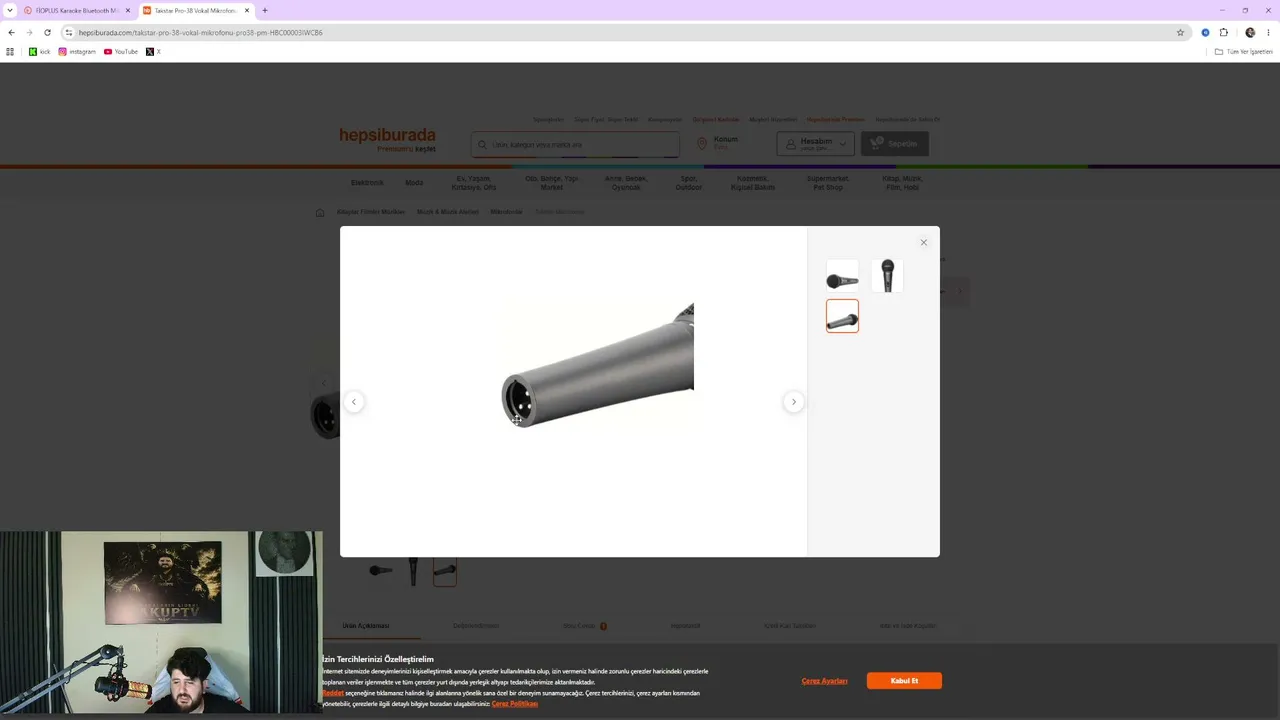Open the tab search dropdown
The image size is (1280, 720).
(9, 10)
